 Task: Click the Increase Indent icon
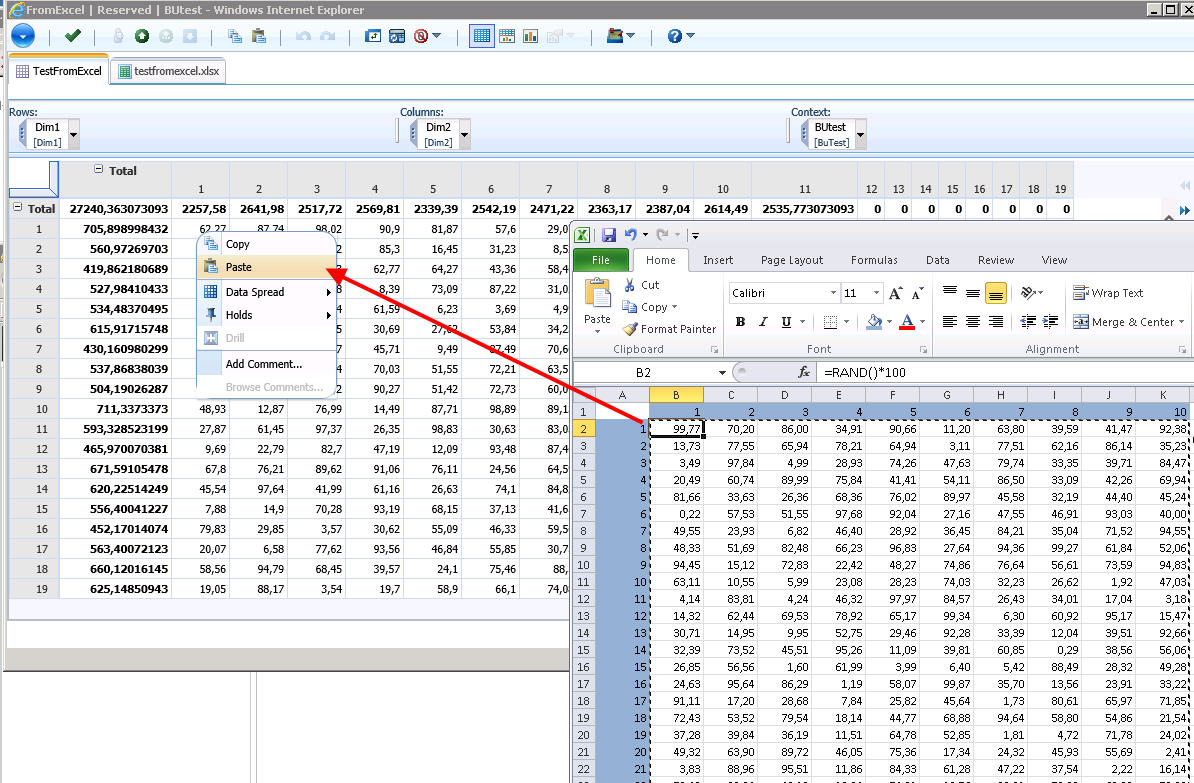pyautogui.click(x=1050, y=322)
